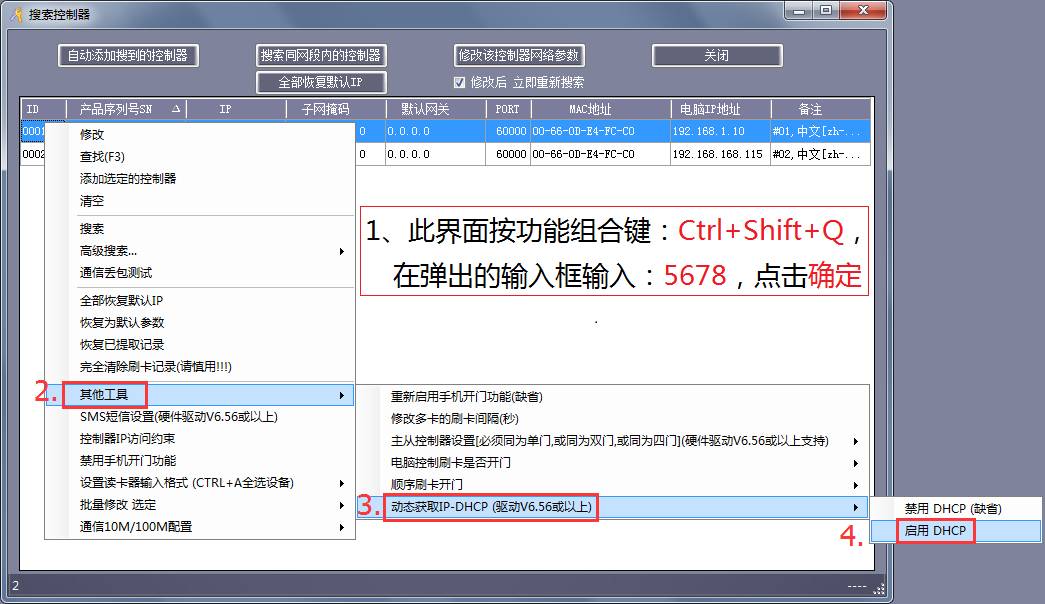Image resolution: width=1045 pixels, height=604 pixels.
Task: Select 启用 DHCP option
Action: 936,531
